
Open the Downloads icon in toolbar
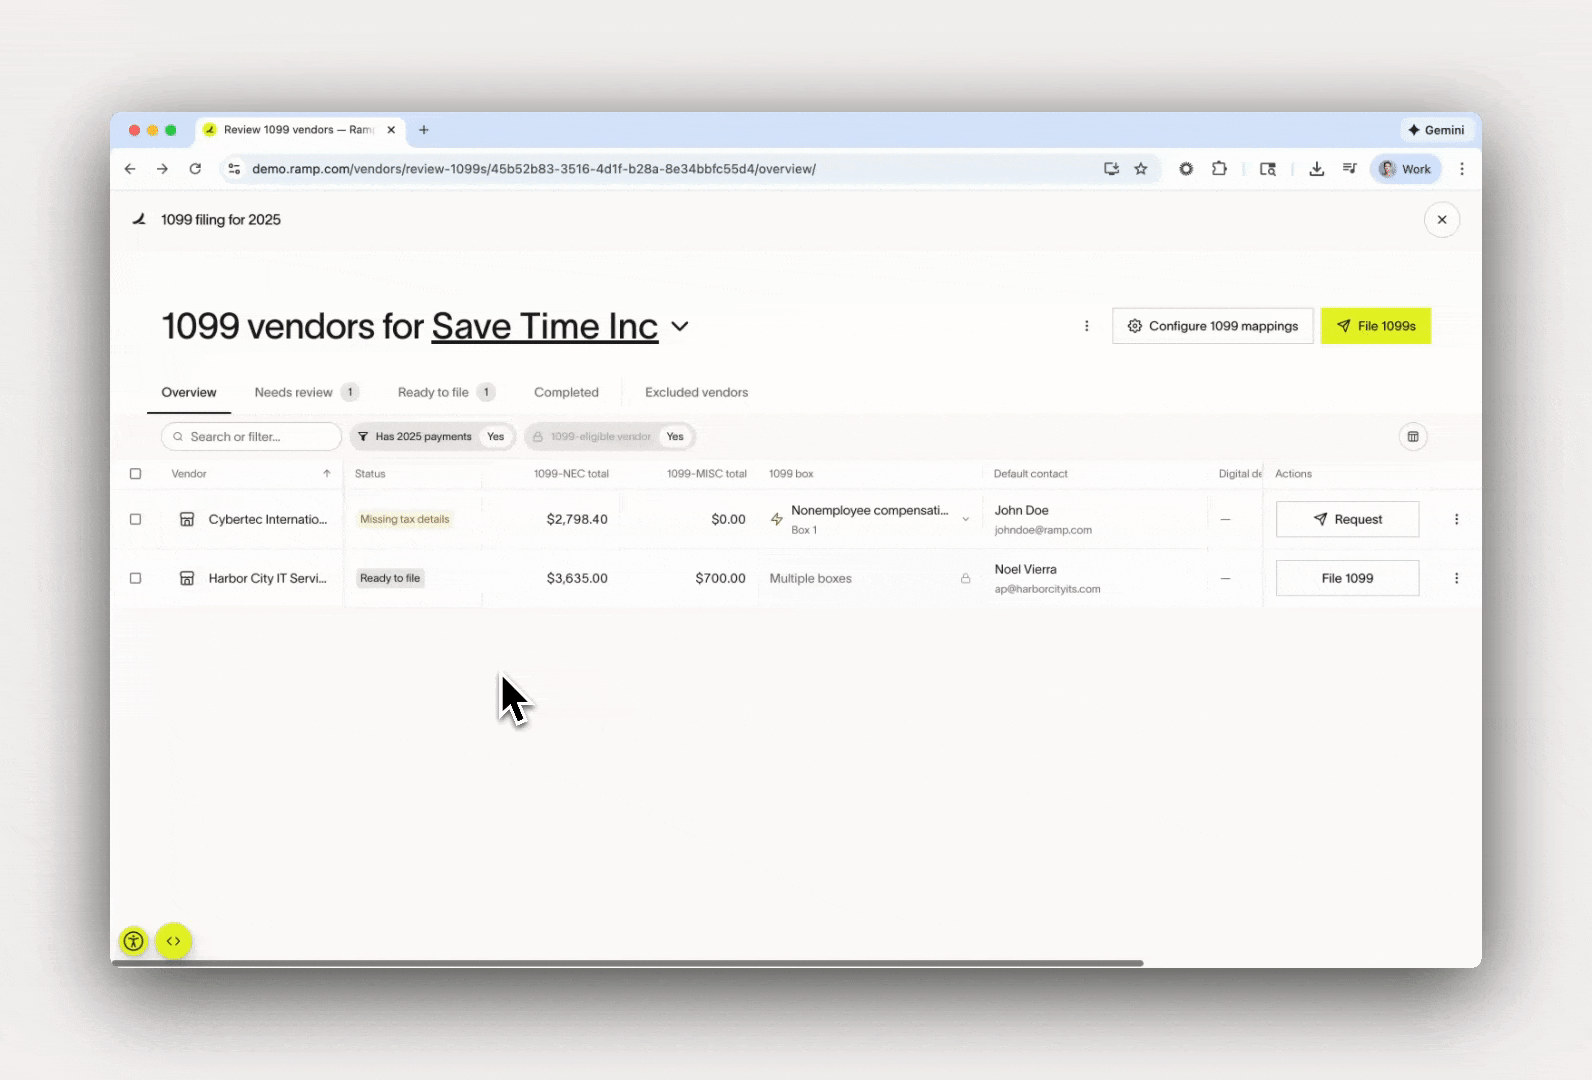pos(1317,169)
